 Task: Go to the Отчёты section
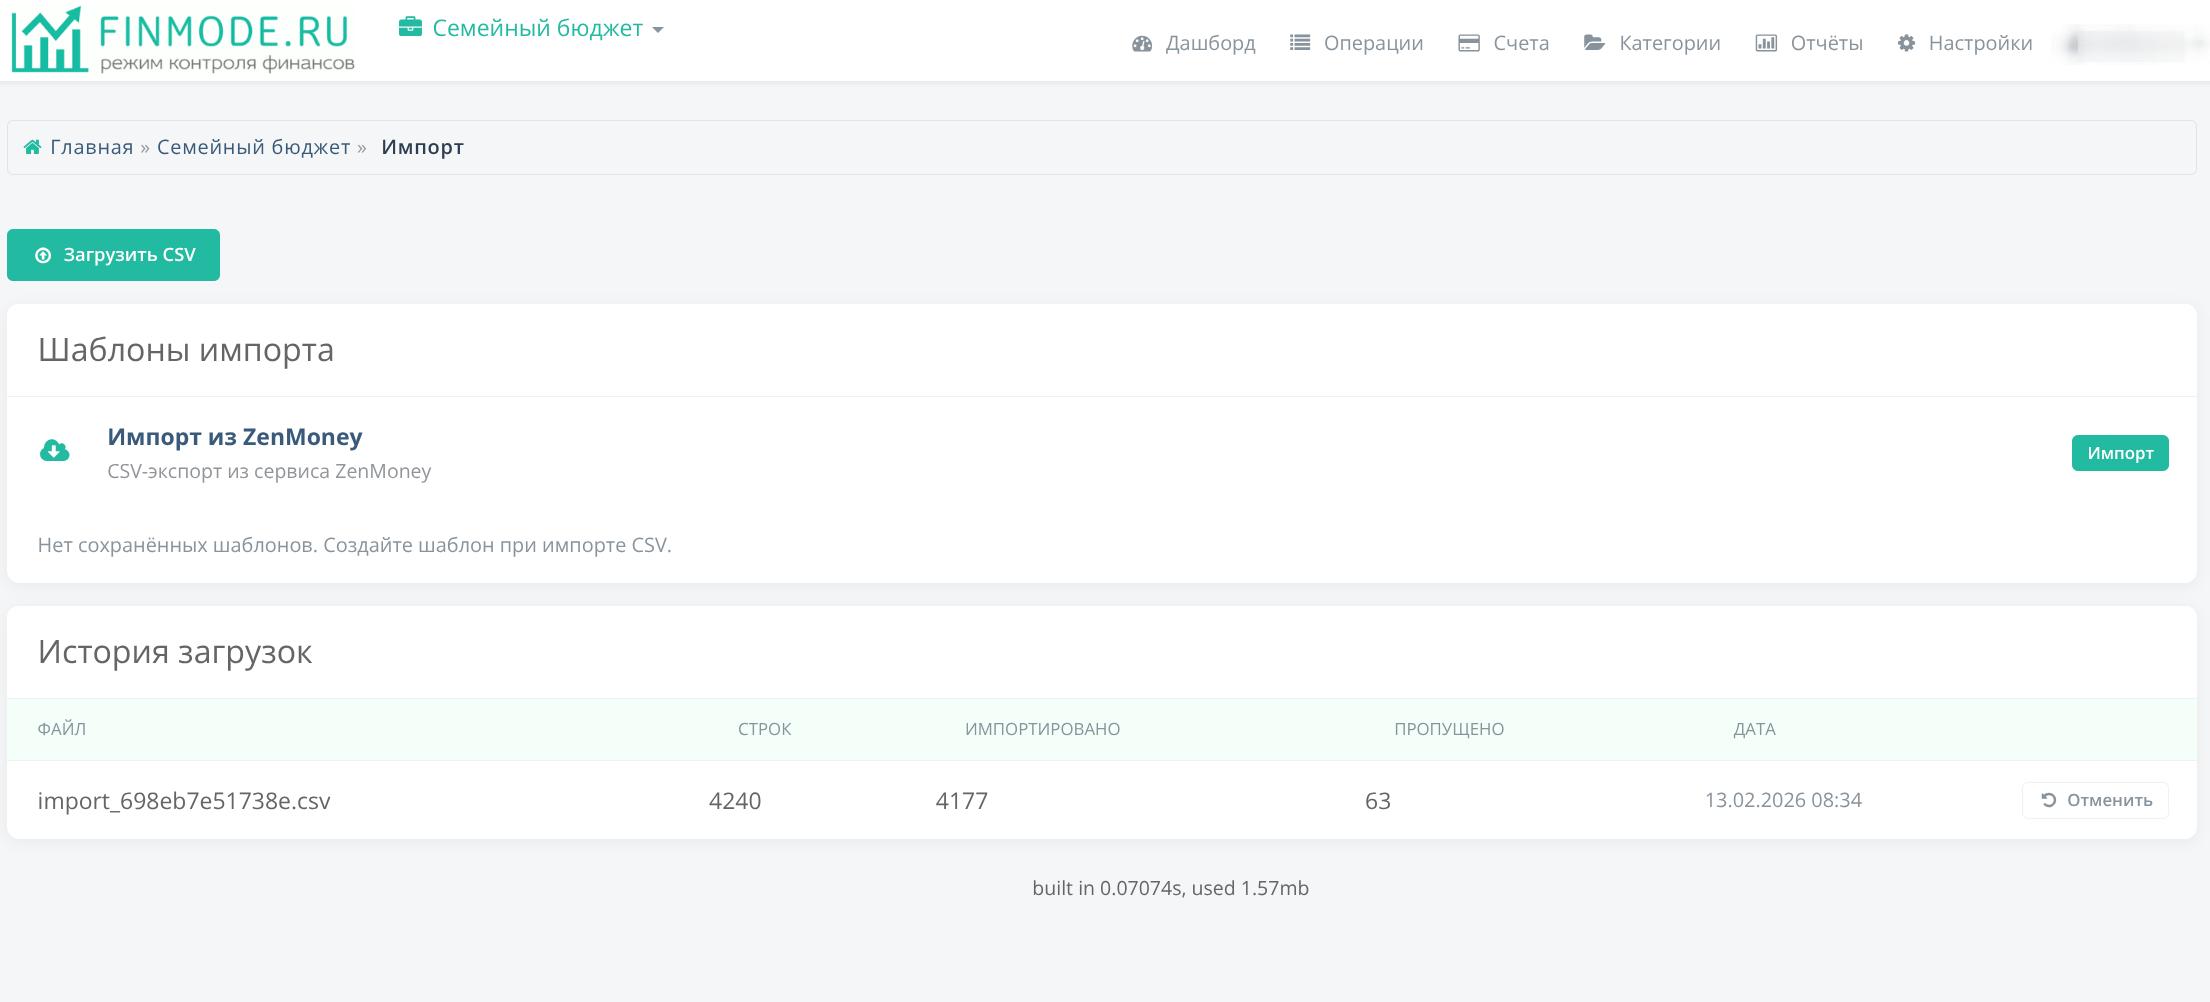(1826, 43)
